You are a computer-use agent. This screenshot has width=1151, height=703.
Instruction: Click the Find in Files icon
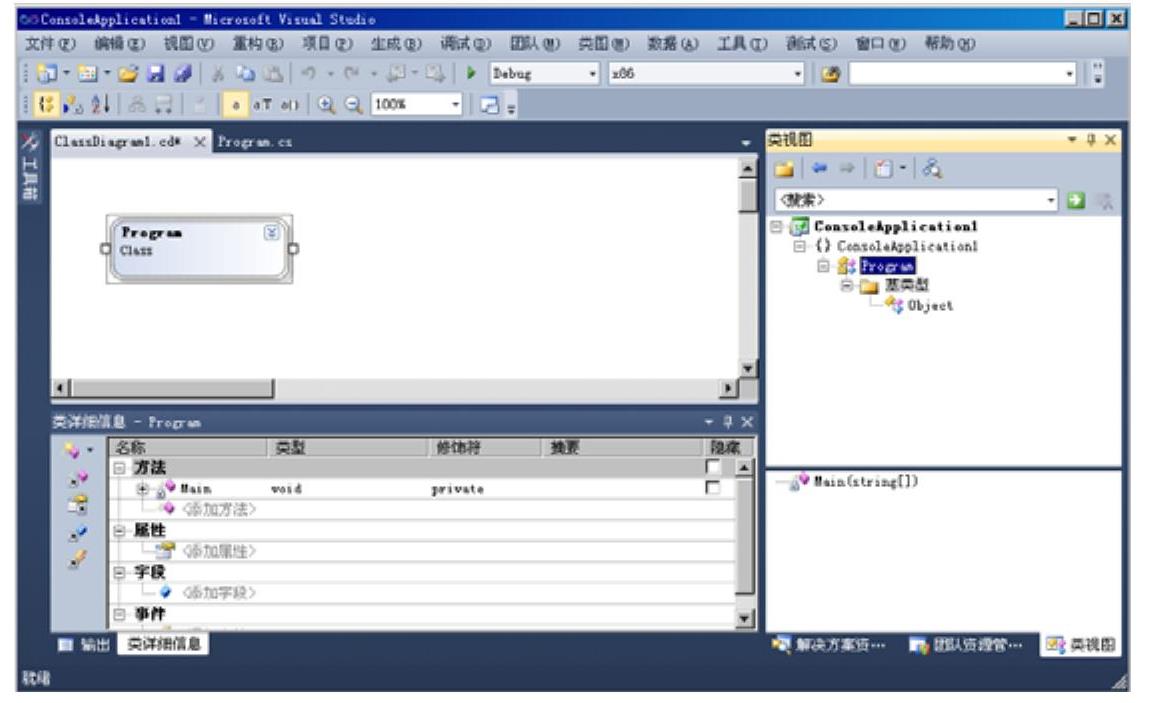830,74
